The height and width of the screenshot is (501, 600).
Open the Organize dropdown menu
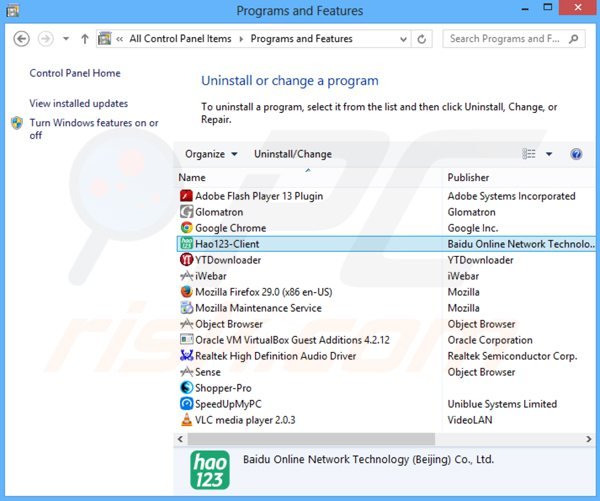[211, 154]
